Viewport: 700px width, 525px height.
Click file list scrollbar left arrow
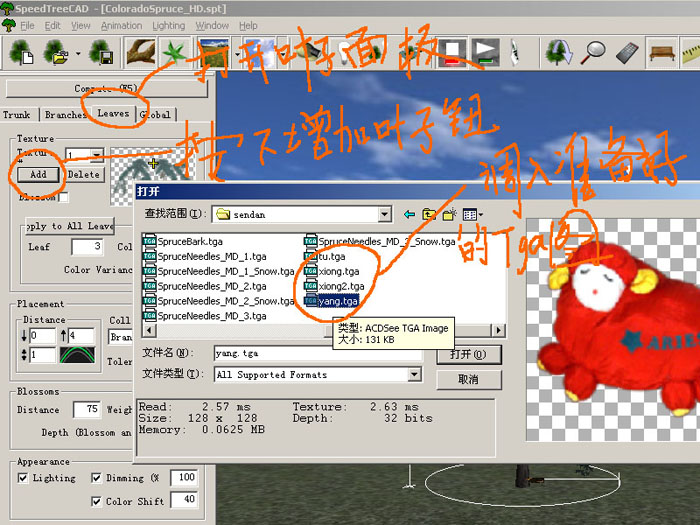pyautogui.click(x=149, y=330)
